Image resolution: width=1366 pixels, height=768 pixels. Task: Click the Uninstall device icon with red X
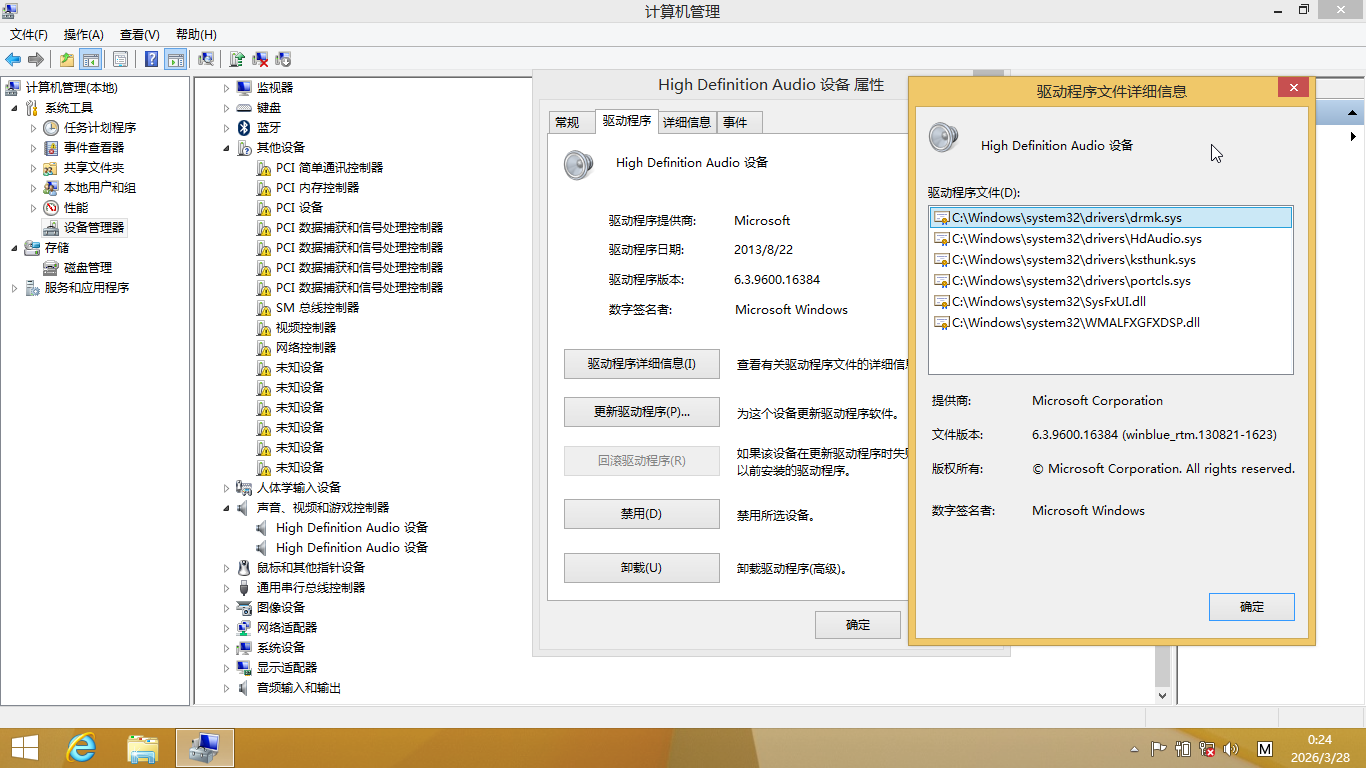(x=260, y=59)
